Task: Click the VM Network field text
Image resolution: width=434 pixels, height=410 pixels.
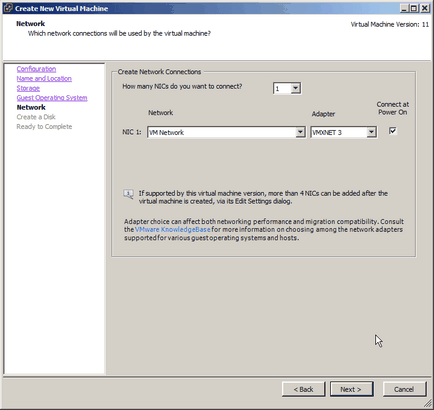Action: click(167, 132)
